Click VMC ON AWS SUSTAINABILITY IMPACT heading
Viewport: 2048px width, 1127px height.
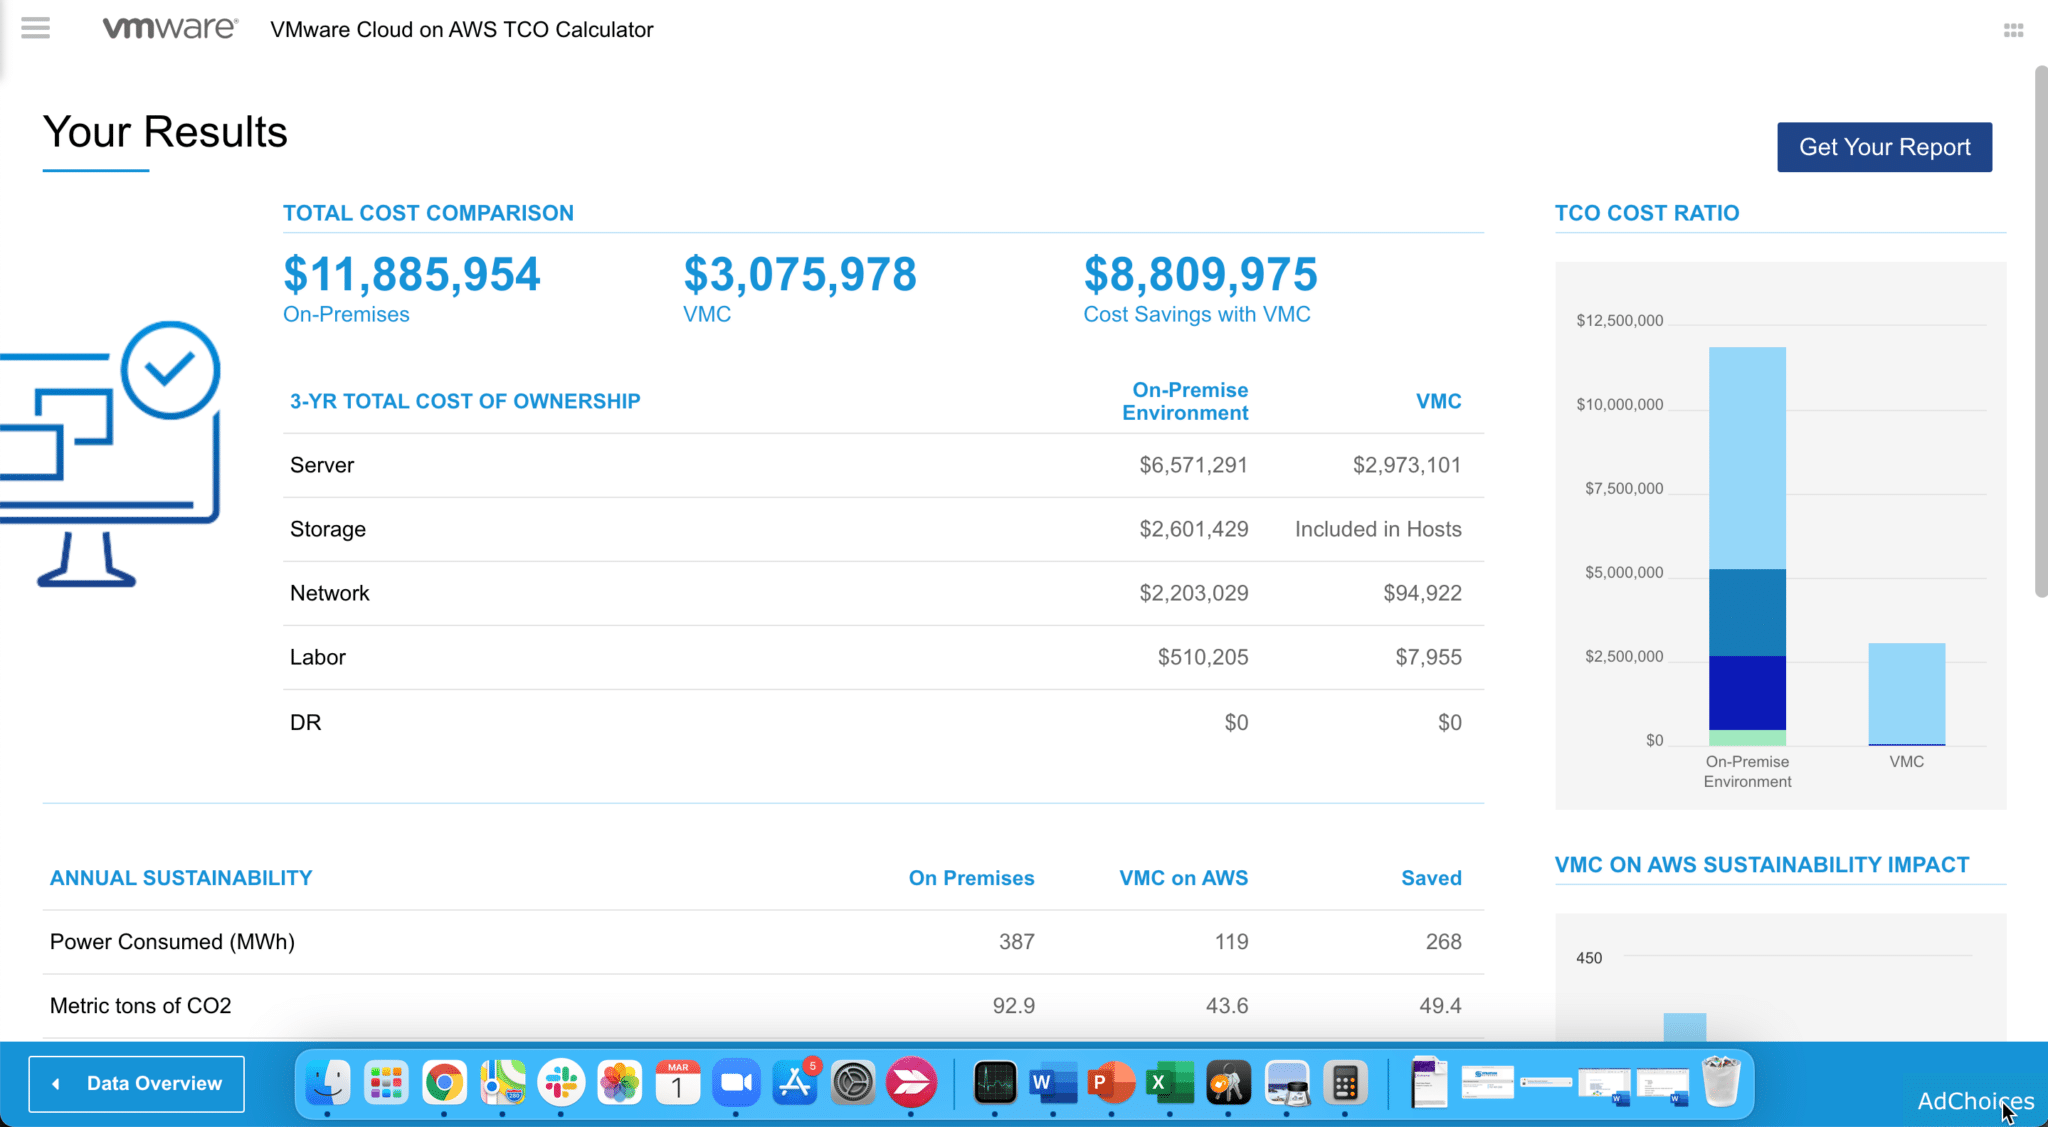point(1762,865)
